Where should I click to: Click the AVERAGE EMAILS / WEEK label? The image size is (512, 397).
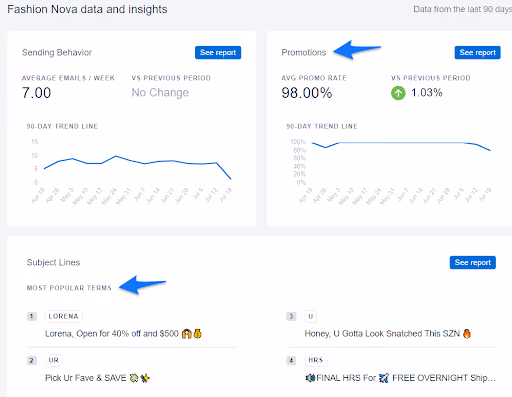[x=68, y=78]
